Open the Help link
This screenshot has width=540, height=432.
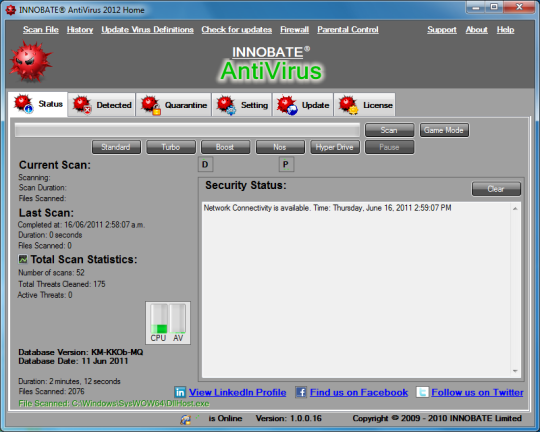click(505, 30)
